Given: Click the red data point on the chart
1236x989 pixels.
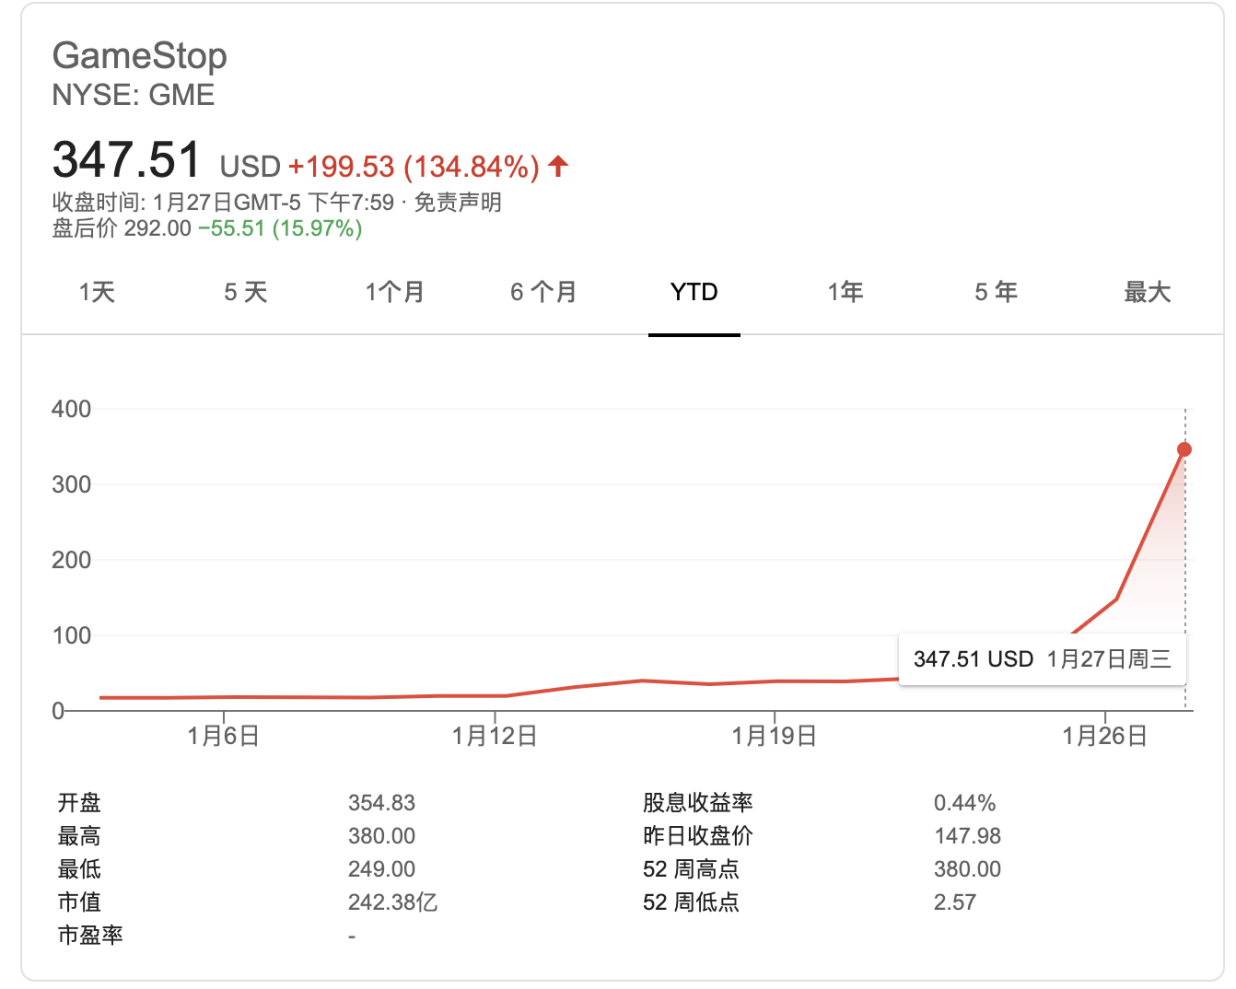Looking at the screenshot, I should [x=1185, y=450].
